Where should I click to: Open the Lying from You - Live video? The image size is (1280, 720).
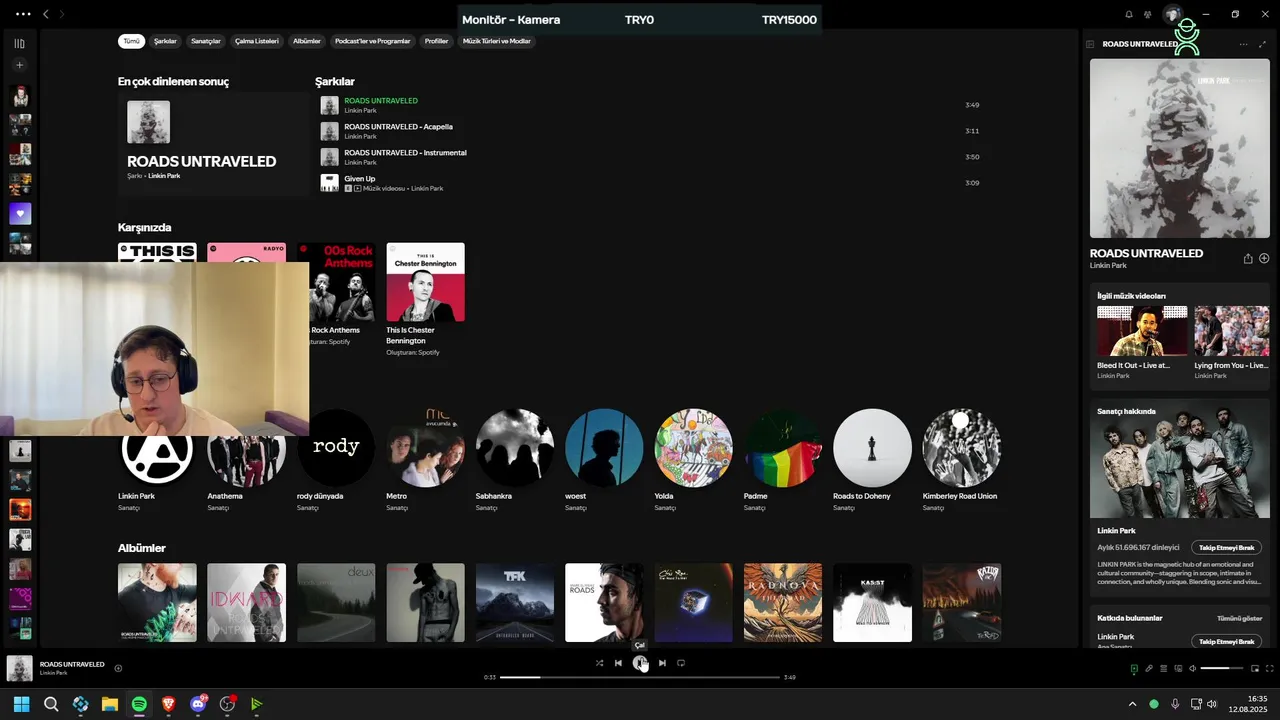tap(1231, 331)
